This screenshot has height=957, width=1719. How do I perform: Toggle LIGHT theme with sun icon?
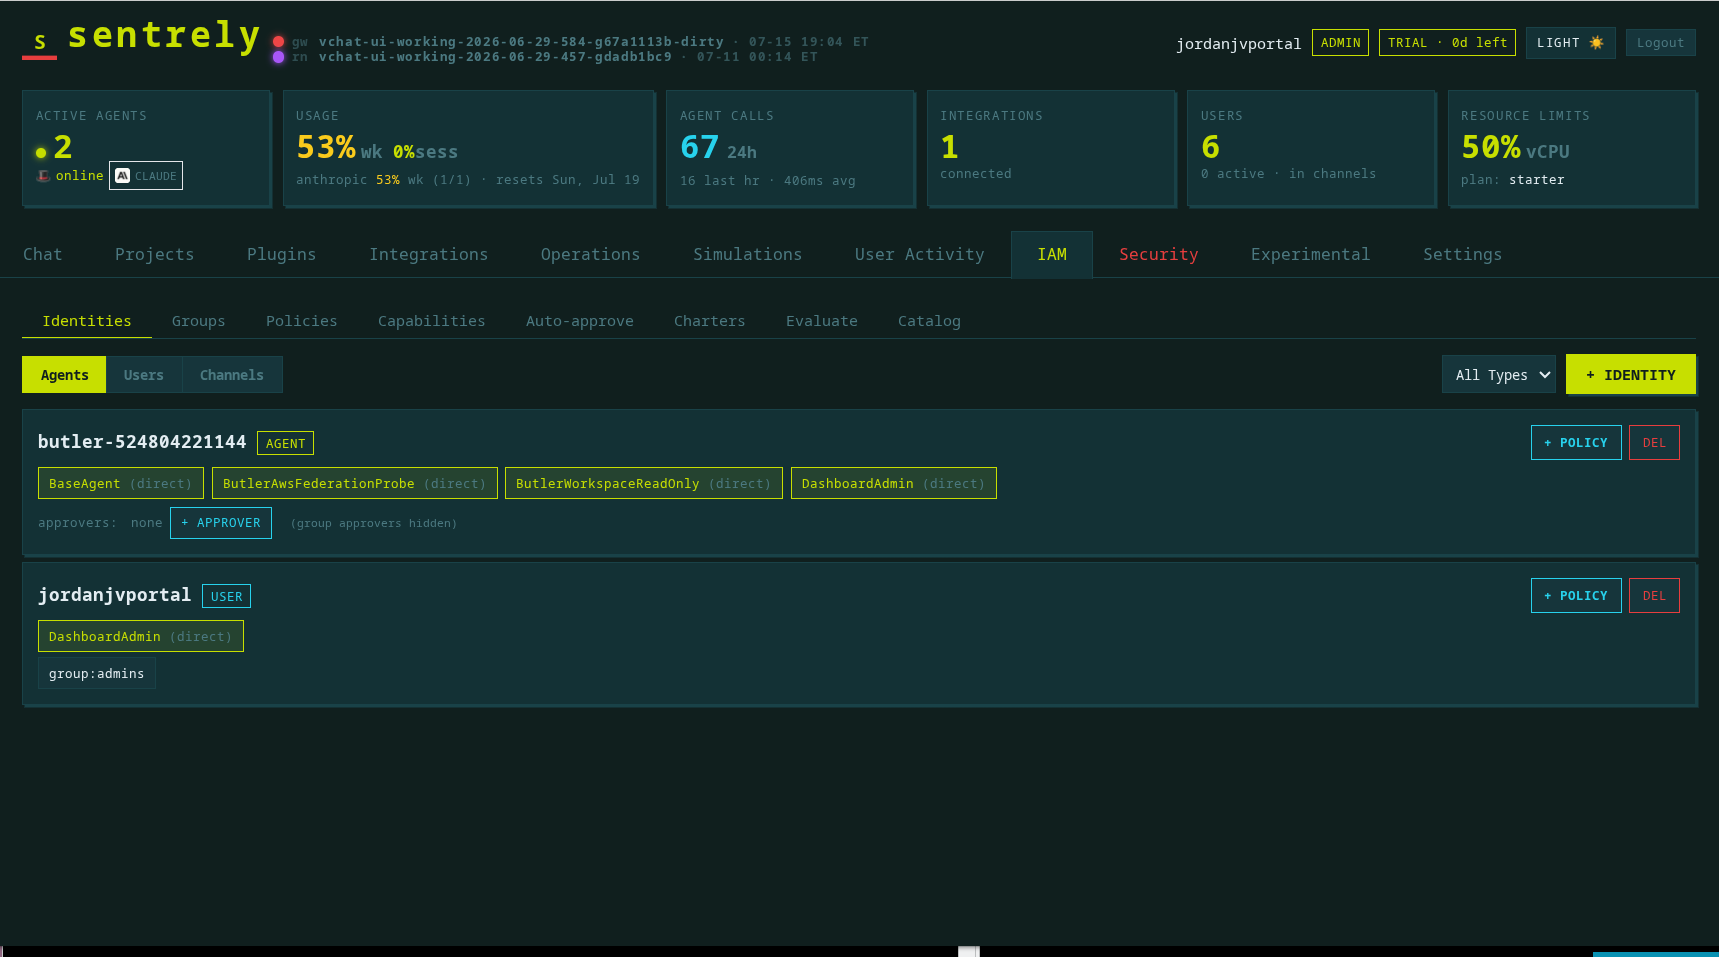click(x=1570, y=43)
